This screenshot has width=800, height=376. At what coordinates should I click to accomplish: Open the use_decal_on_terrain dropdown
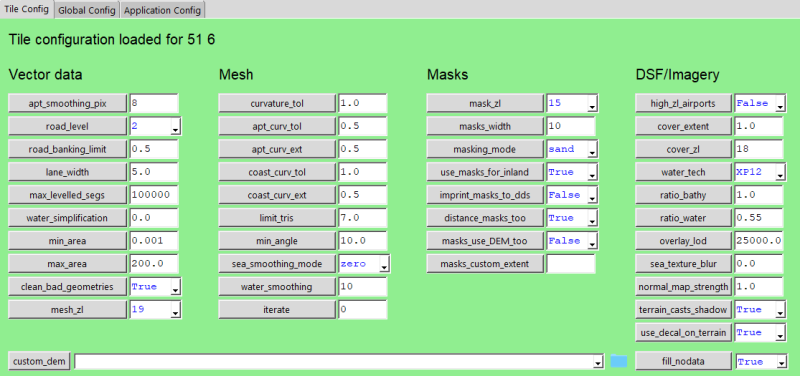(x=780, y=333)
